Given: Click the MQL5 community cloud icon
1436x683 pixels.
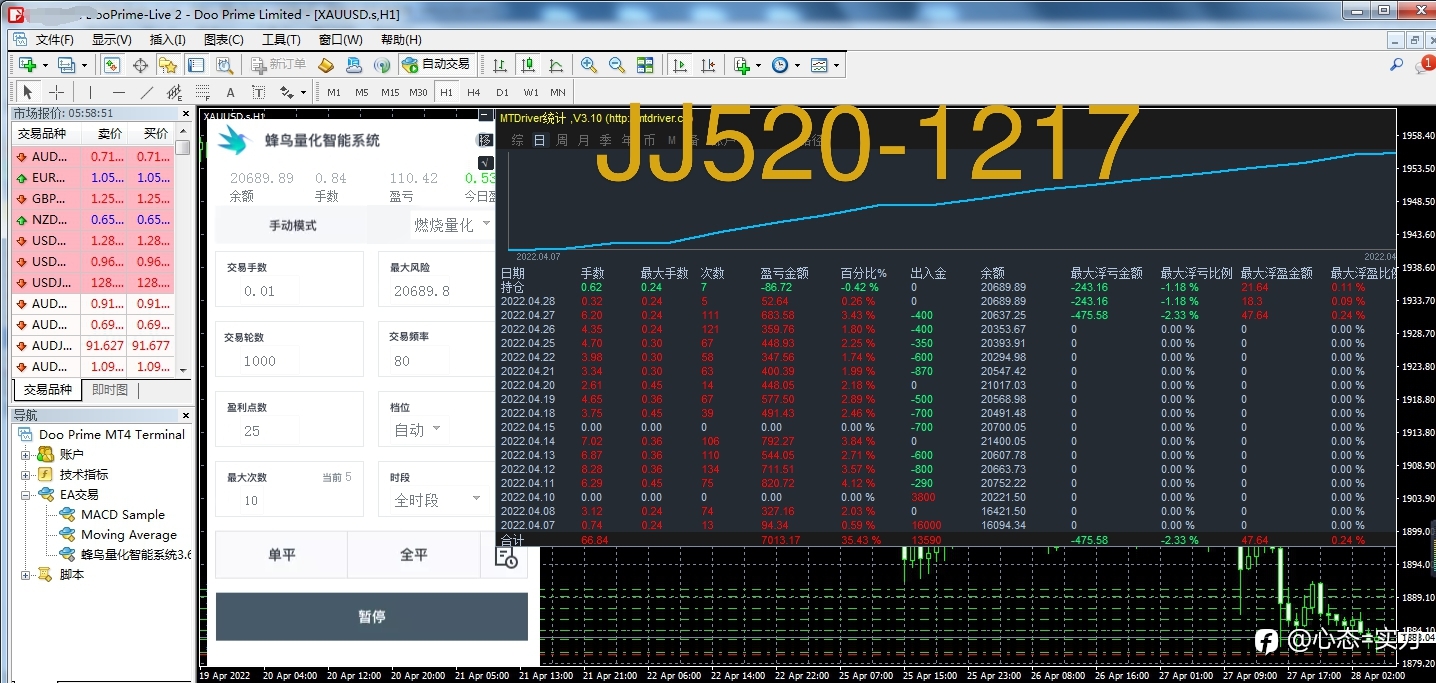Looking at the screenshot, I should (353, 65).
